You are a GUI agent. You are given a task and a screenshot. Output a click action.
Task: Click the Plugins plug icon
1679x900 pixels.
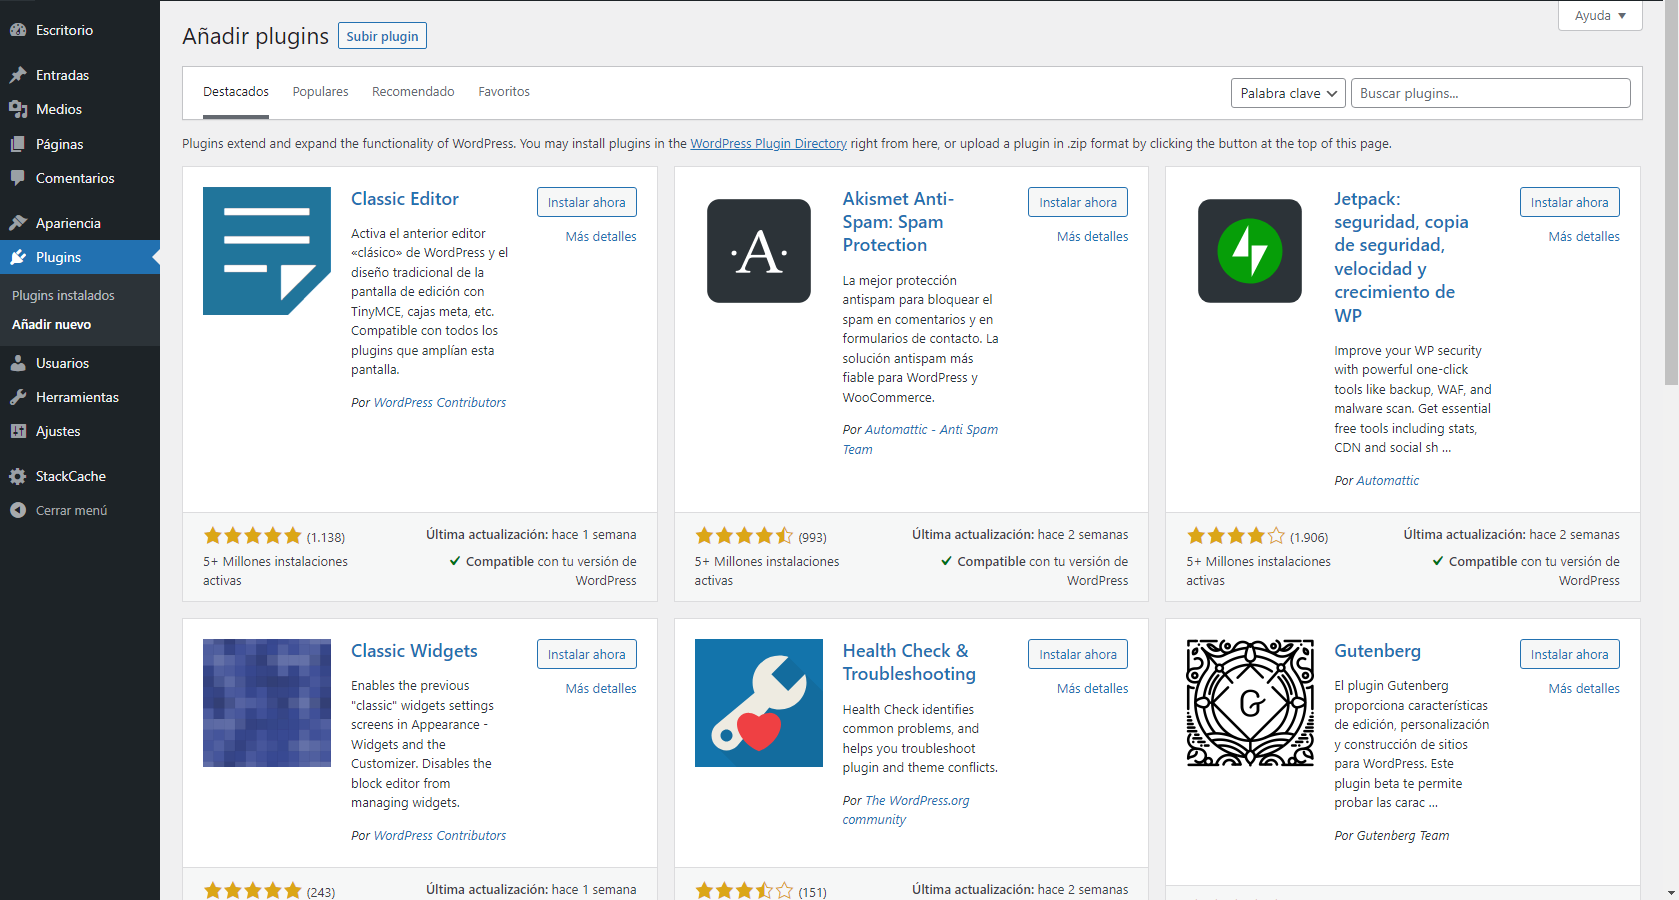[x=18, y=257]
